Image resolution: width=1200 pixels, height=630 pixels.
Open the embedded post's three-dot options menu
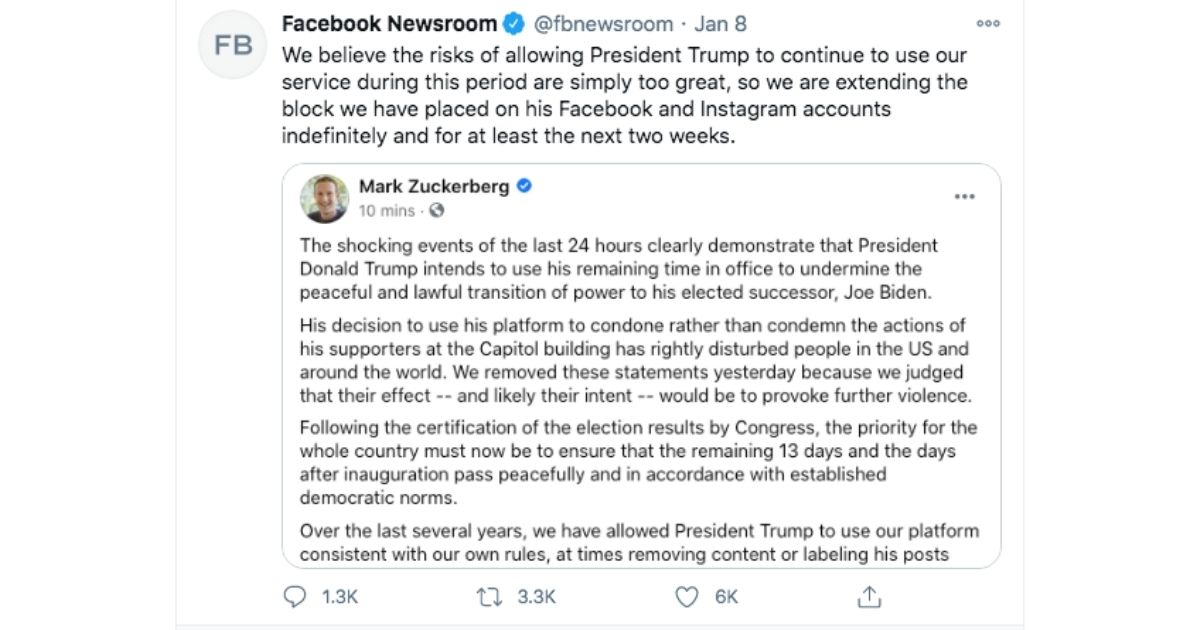[964, 197]
